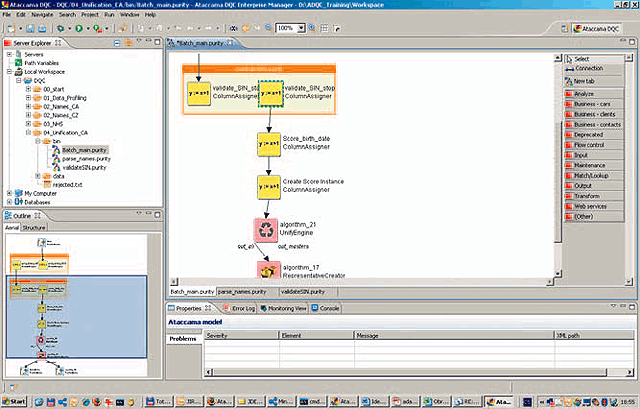Image resolution: width=640 pixels, height=409 pixels.
Task: Collapse the 04_Unification_CA folder
Action: [28, 133]
